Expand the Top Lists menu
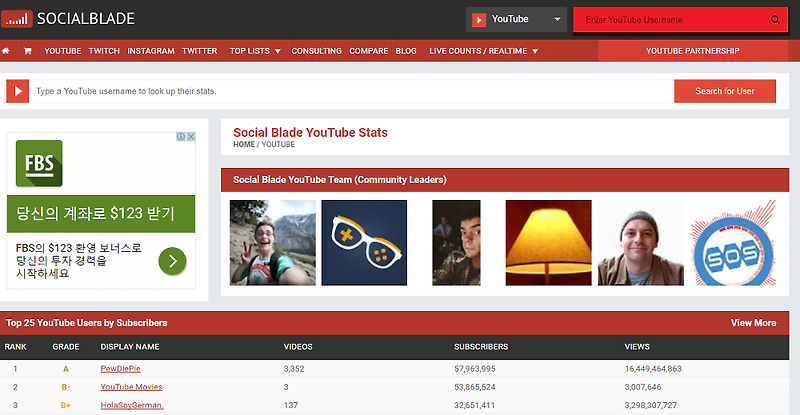This screenshot has width=800, height=415. (x=255, y=51)
